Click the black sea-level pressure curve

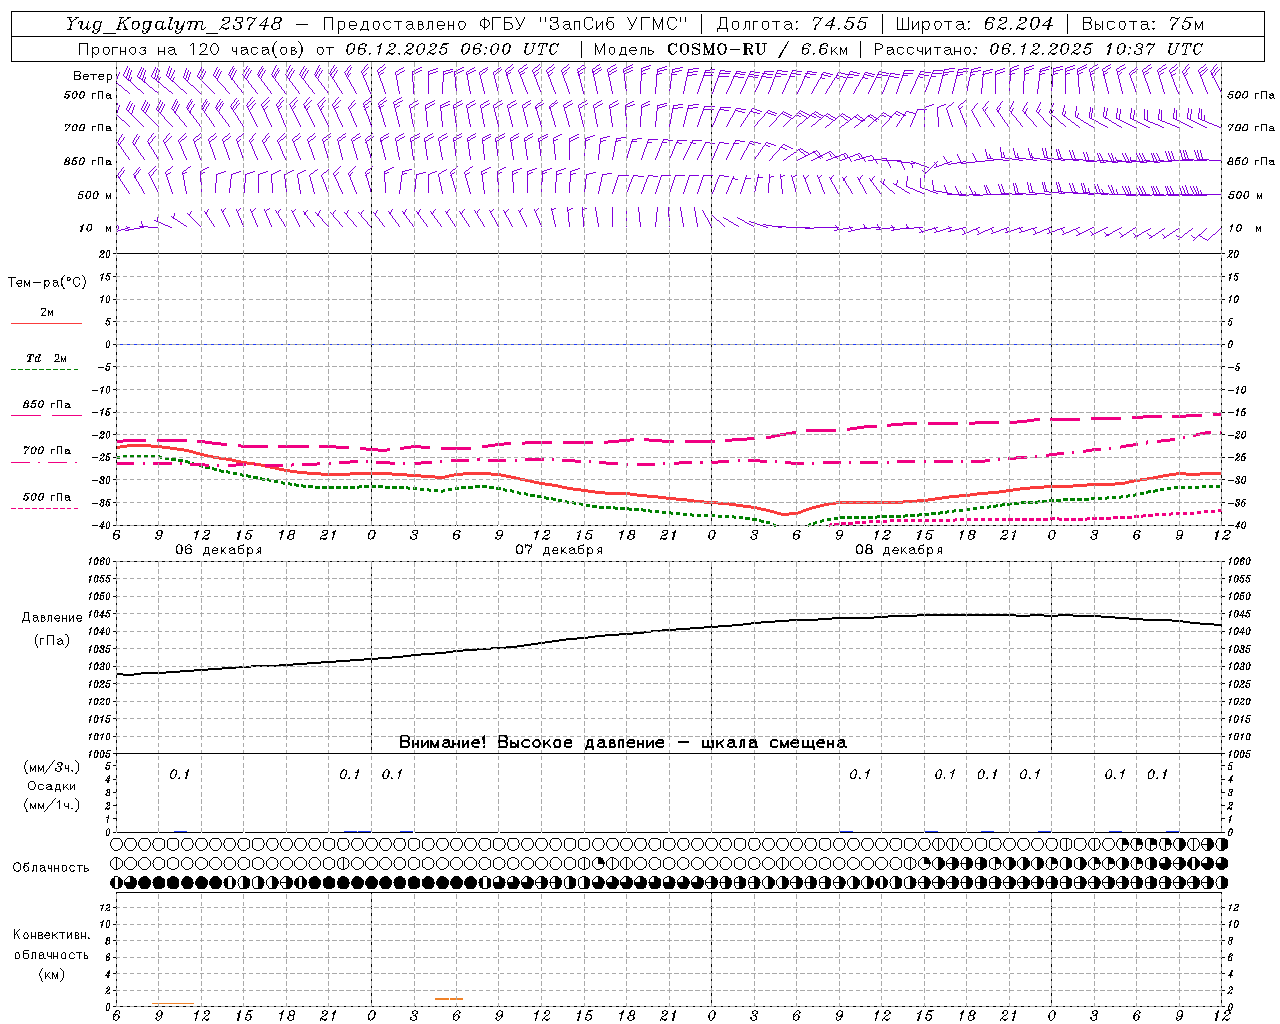click(670, 630)
